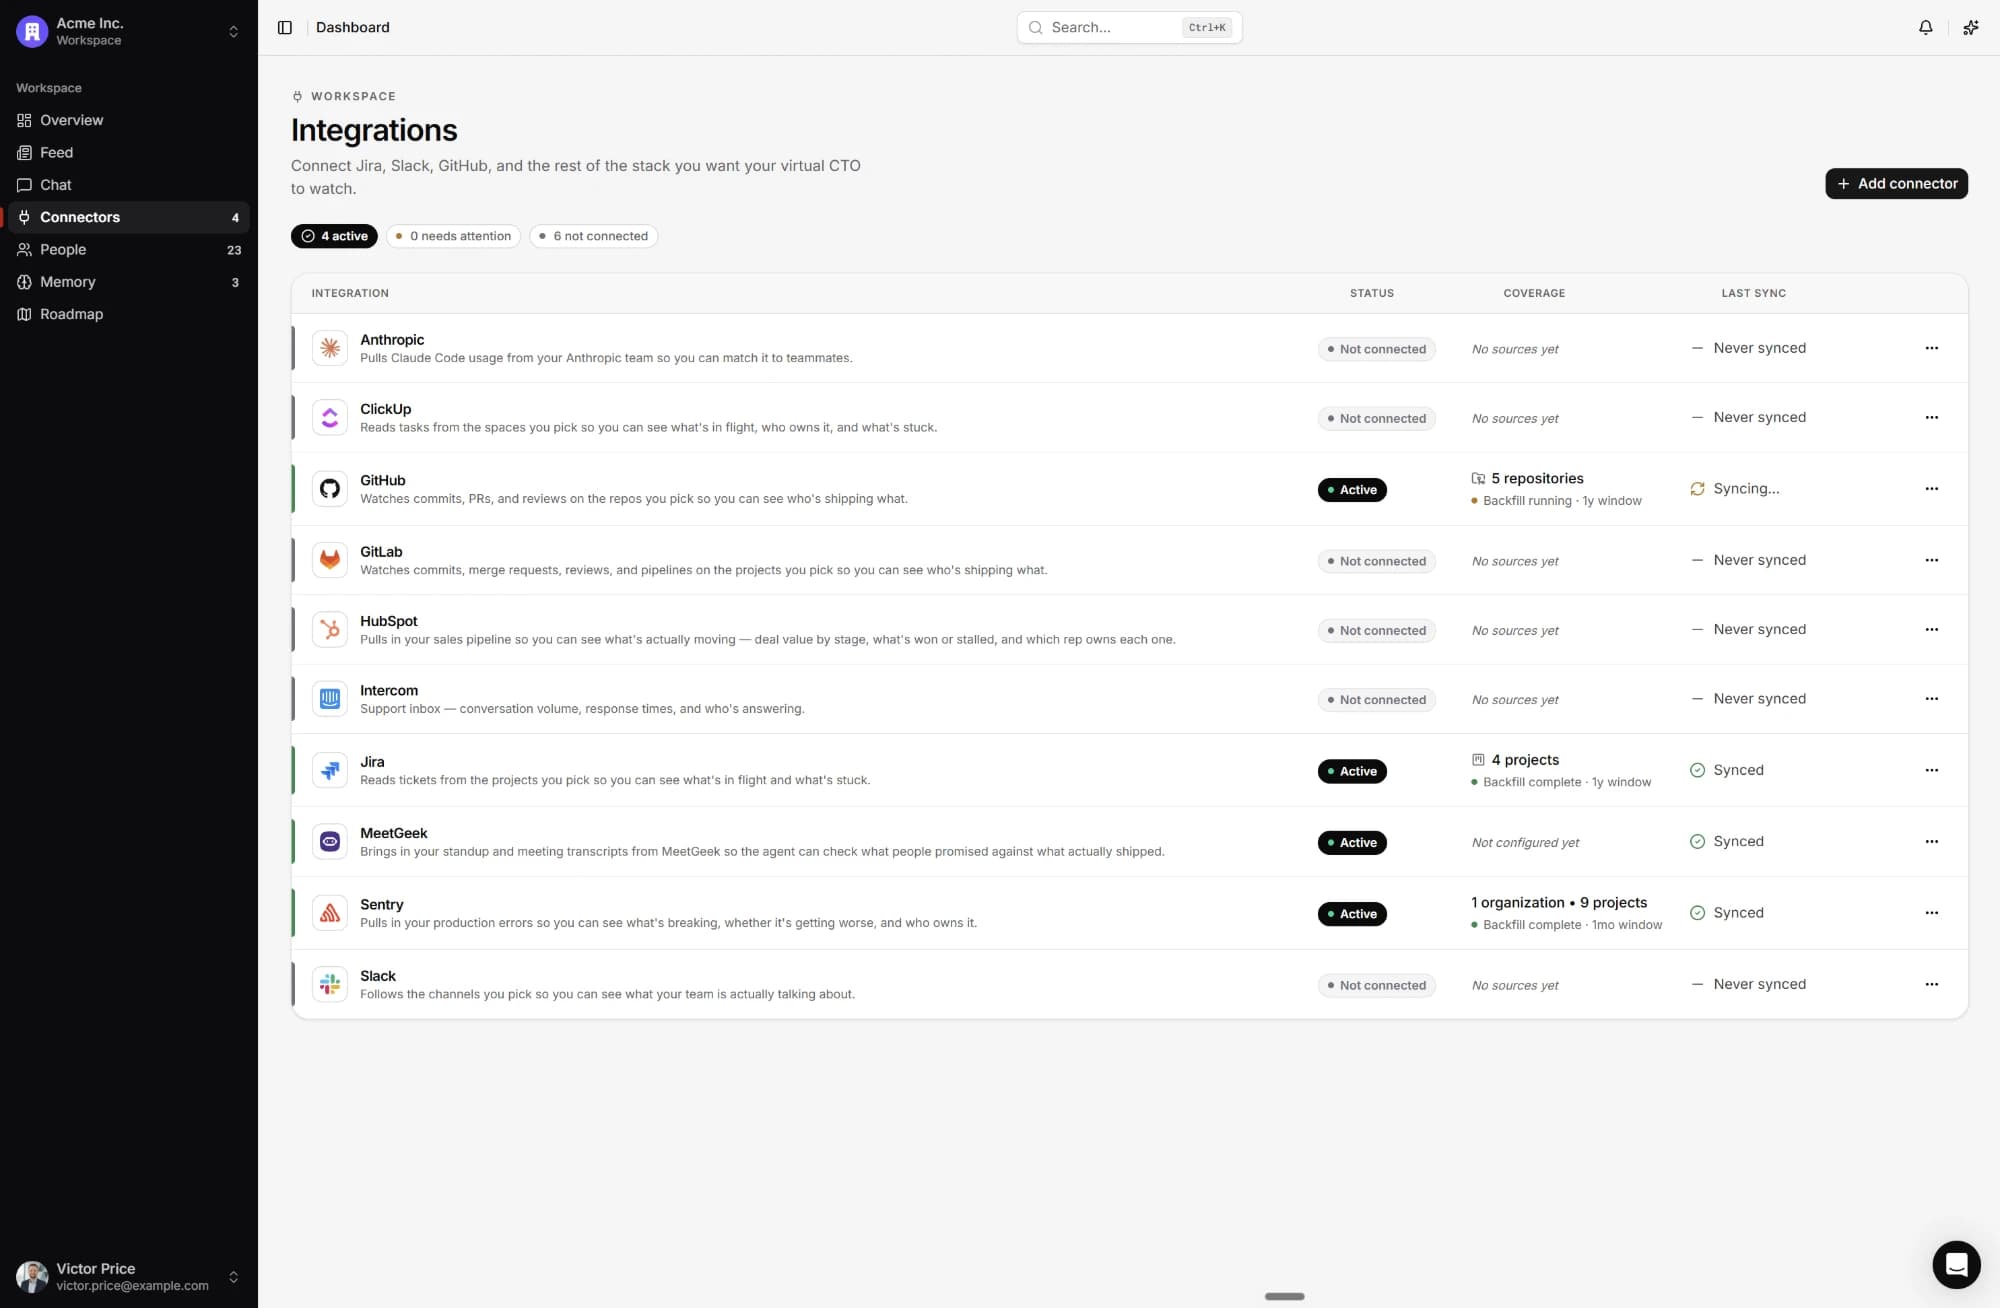Click the Jira logo icon
The width and height of the screenshot is (2000, 1308).
point(330,770)
